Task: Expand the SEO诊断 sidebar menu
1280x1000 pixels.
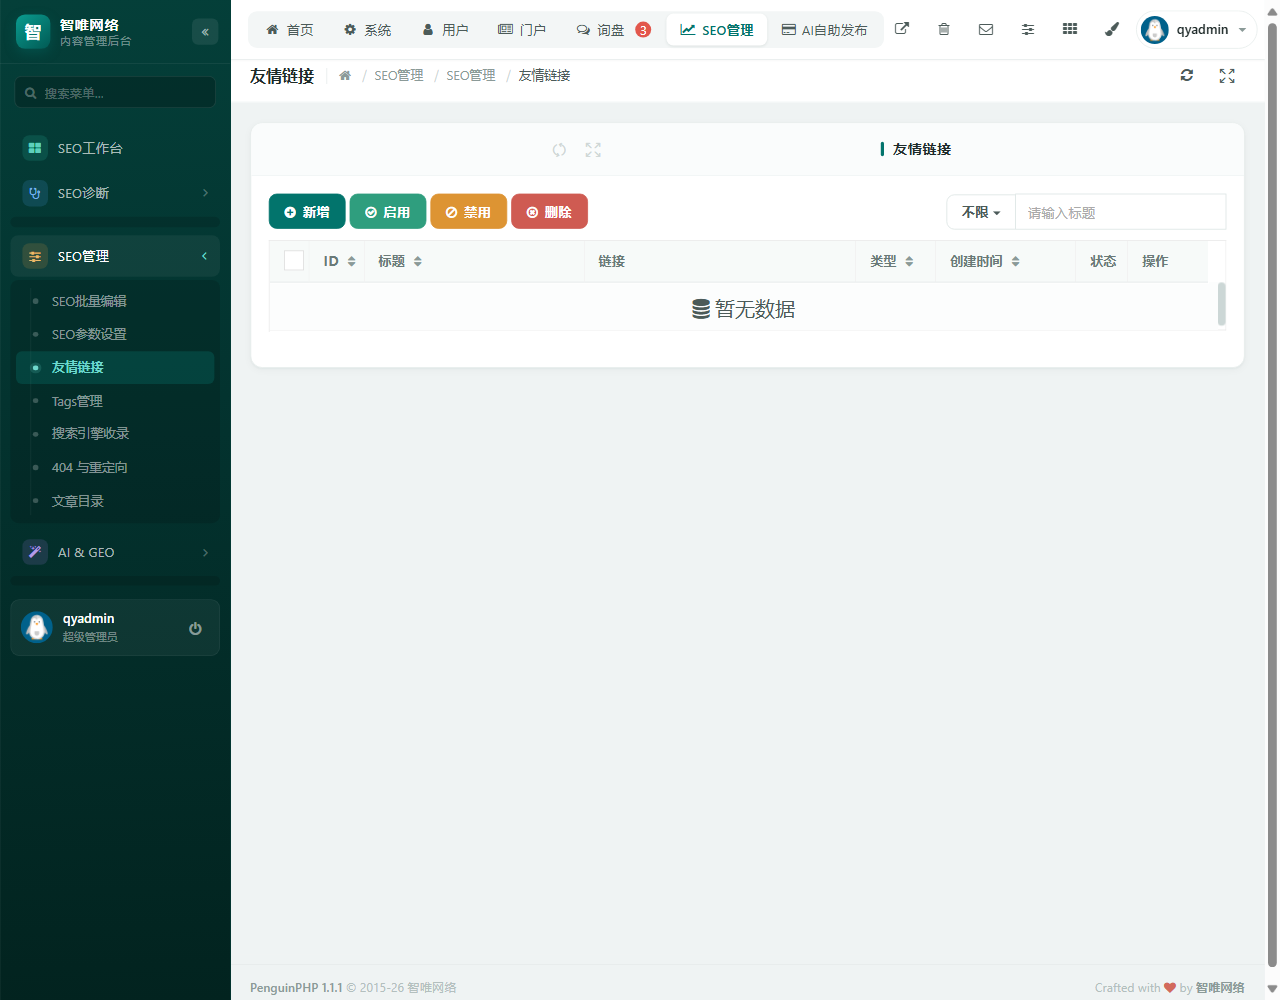Action: point(115,193)
